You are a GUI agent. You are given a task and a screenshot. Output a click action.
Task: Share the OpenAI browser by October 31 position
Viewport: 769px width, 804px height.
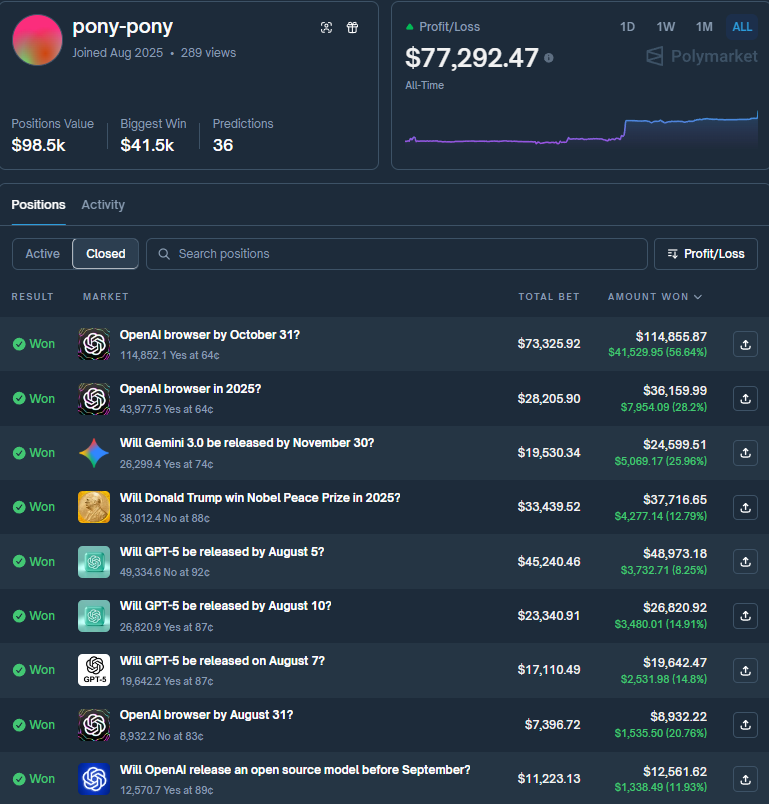(x=745, y=344)
